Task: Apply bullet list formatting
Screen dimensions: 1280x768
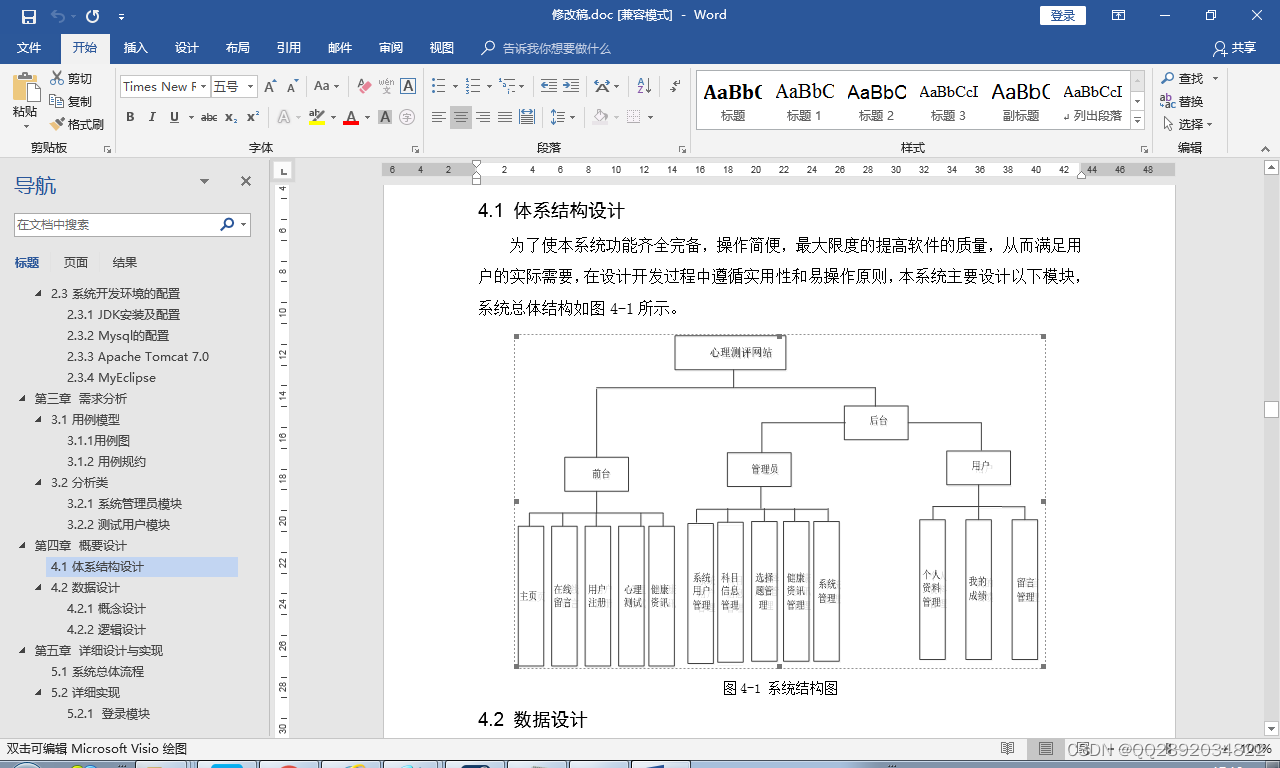Action: (438, 86)
